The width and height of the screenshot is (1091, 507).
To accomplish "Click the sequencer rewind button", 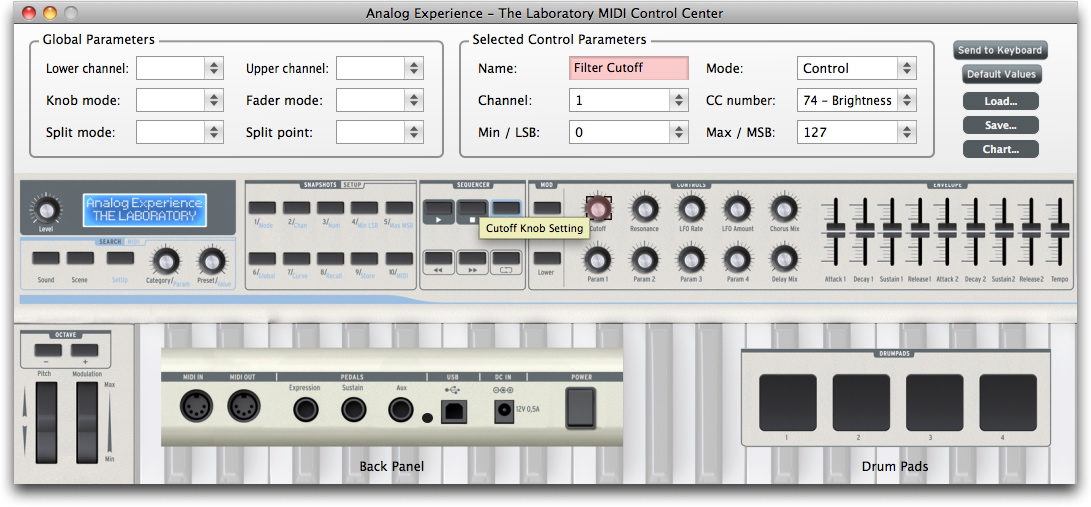I will pyautogui.click(x=438, y=262).
